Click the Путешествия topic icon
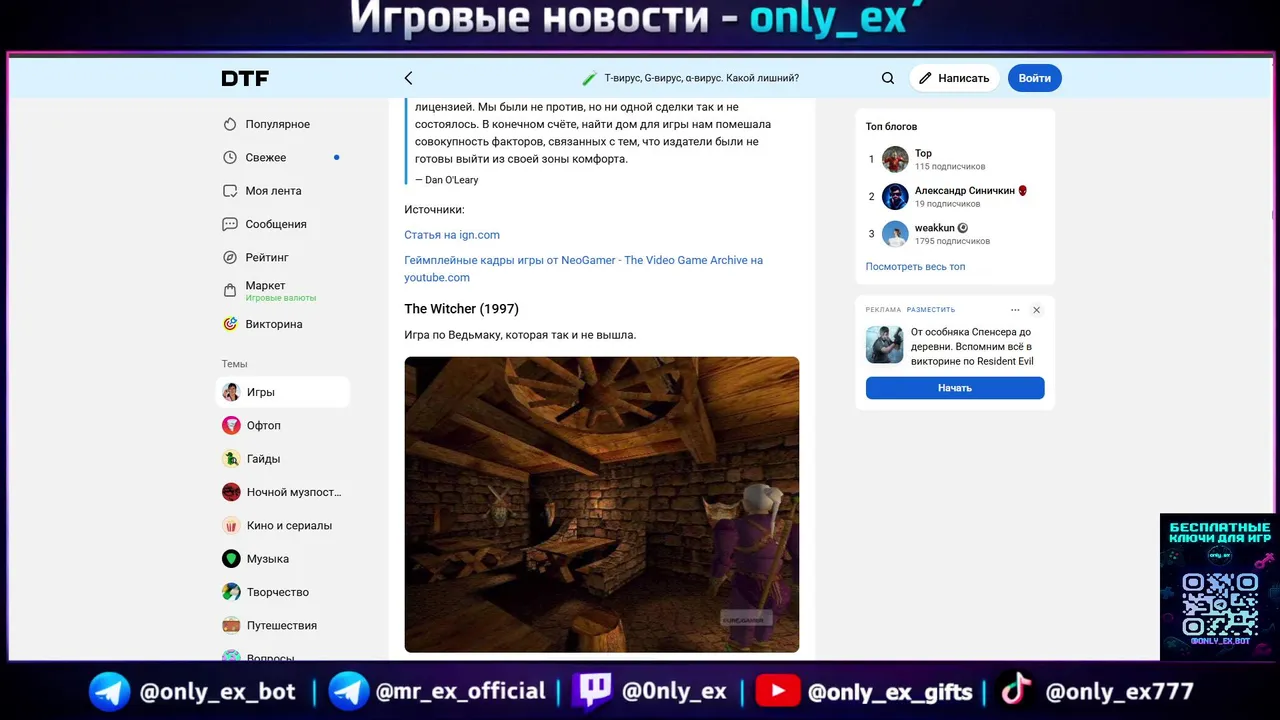Viewport: 1280px width, 720px height. 231,625
